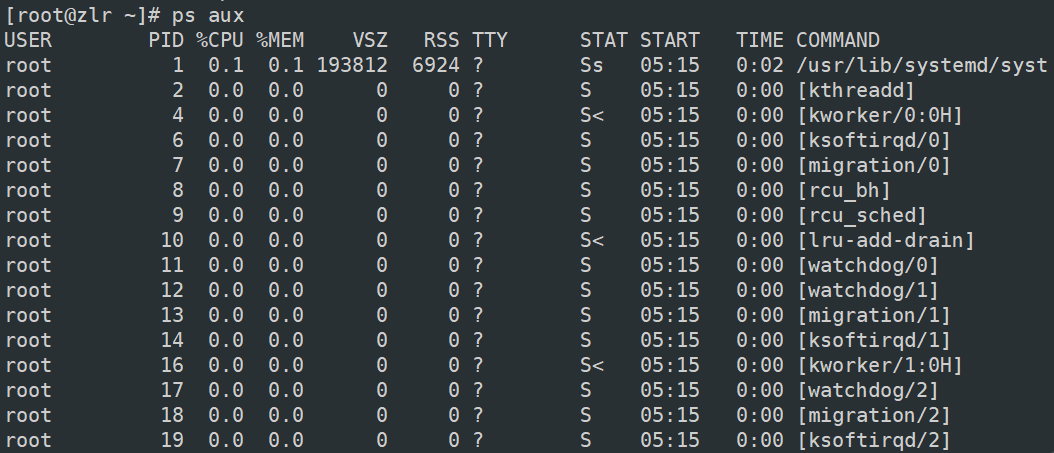Click the [kthreadd] process name

tap(856, 90)
